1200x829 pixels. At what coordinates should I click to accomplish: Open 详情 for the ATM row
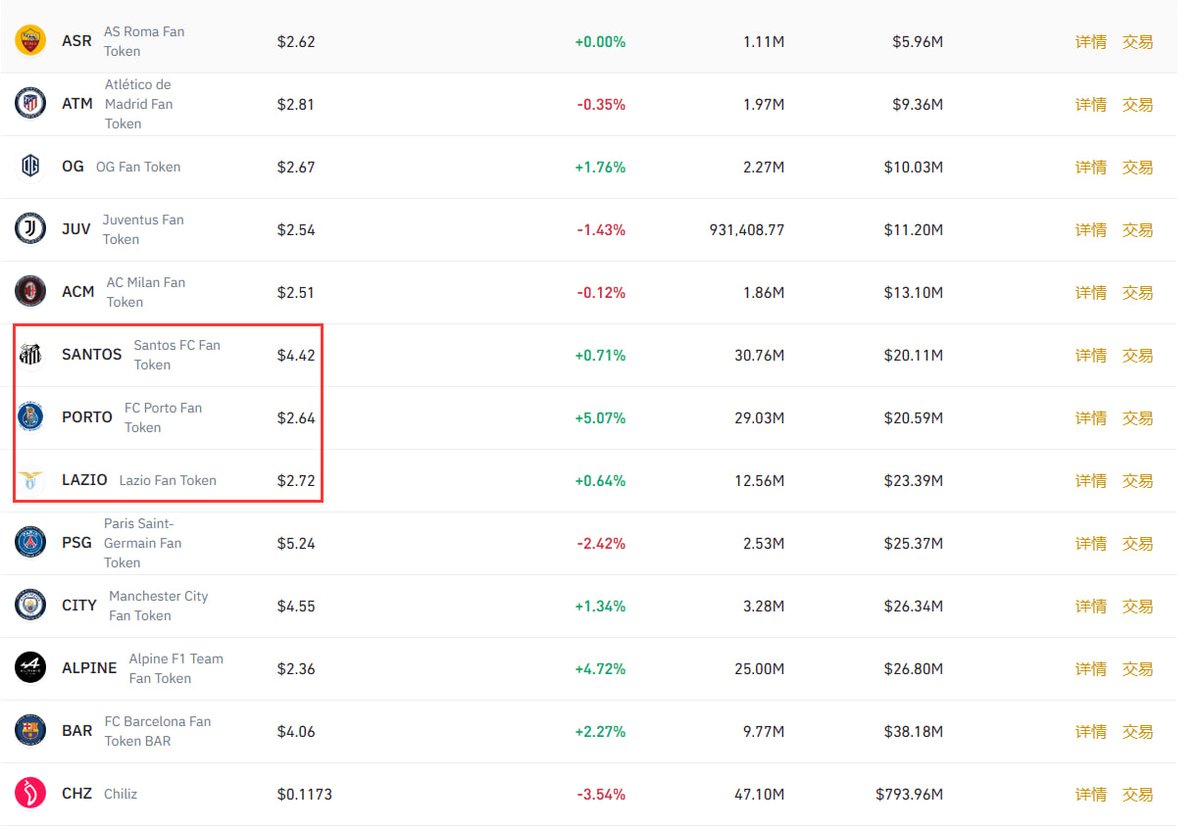(1091, 104)
